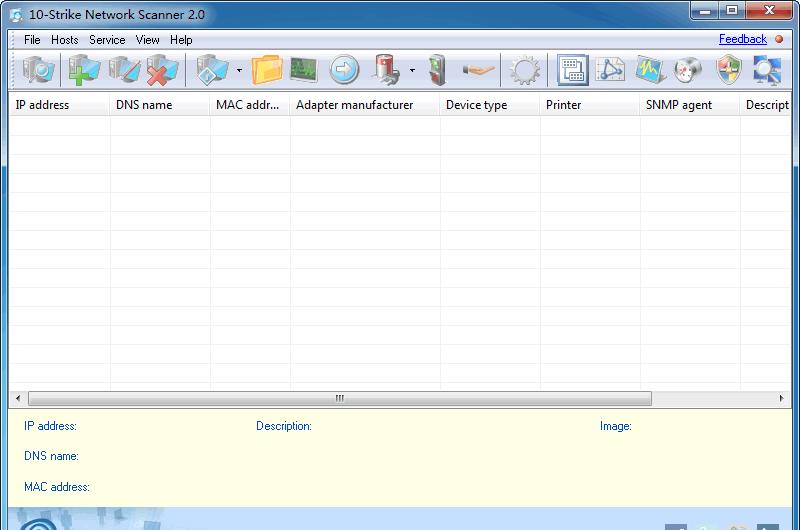
Task: Click the MAC addr... column header
Action: 250,105
